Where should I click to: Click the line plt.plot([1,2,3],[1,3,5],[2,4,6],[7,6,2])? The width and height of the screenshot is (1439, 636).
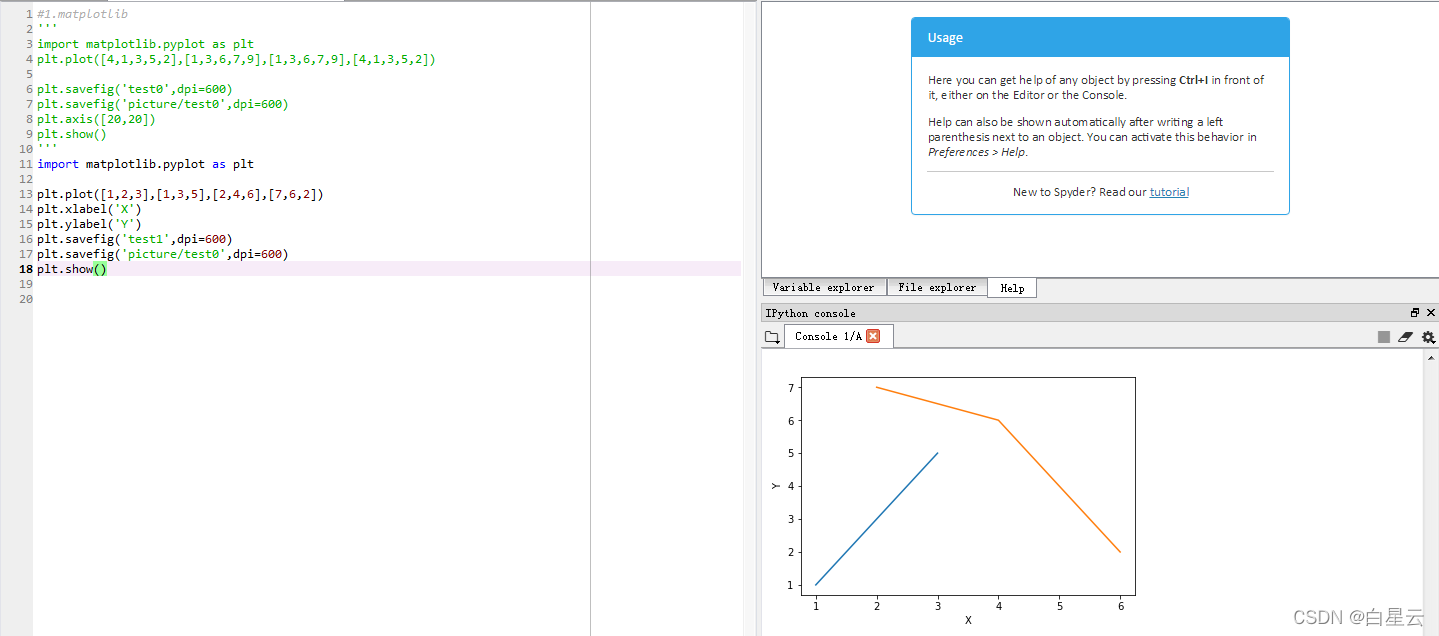click(x=180, y=194)
